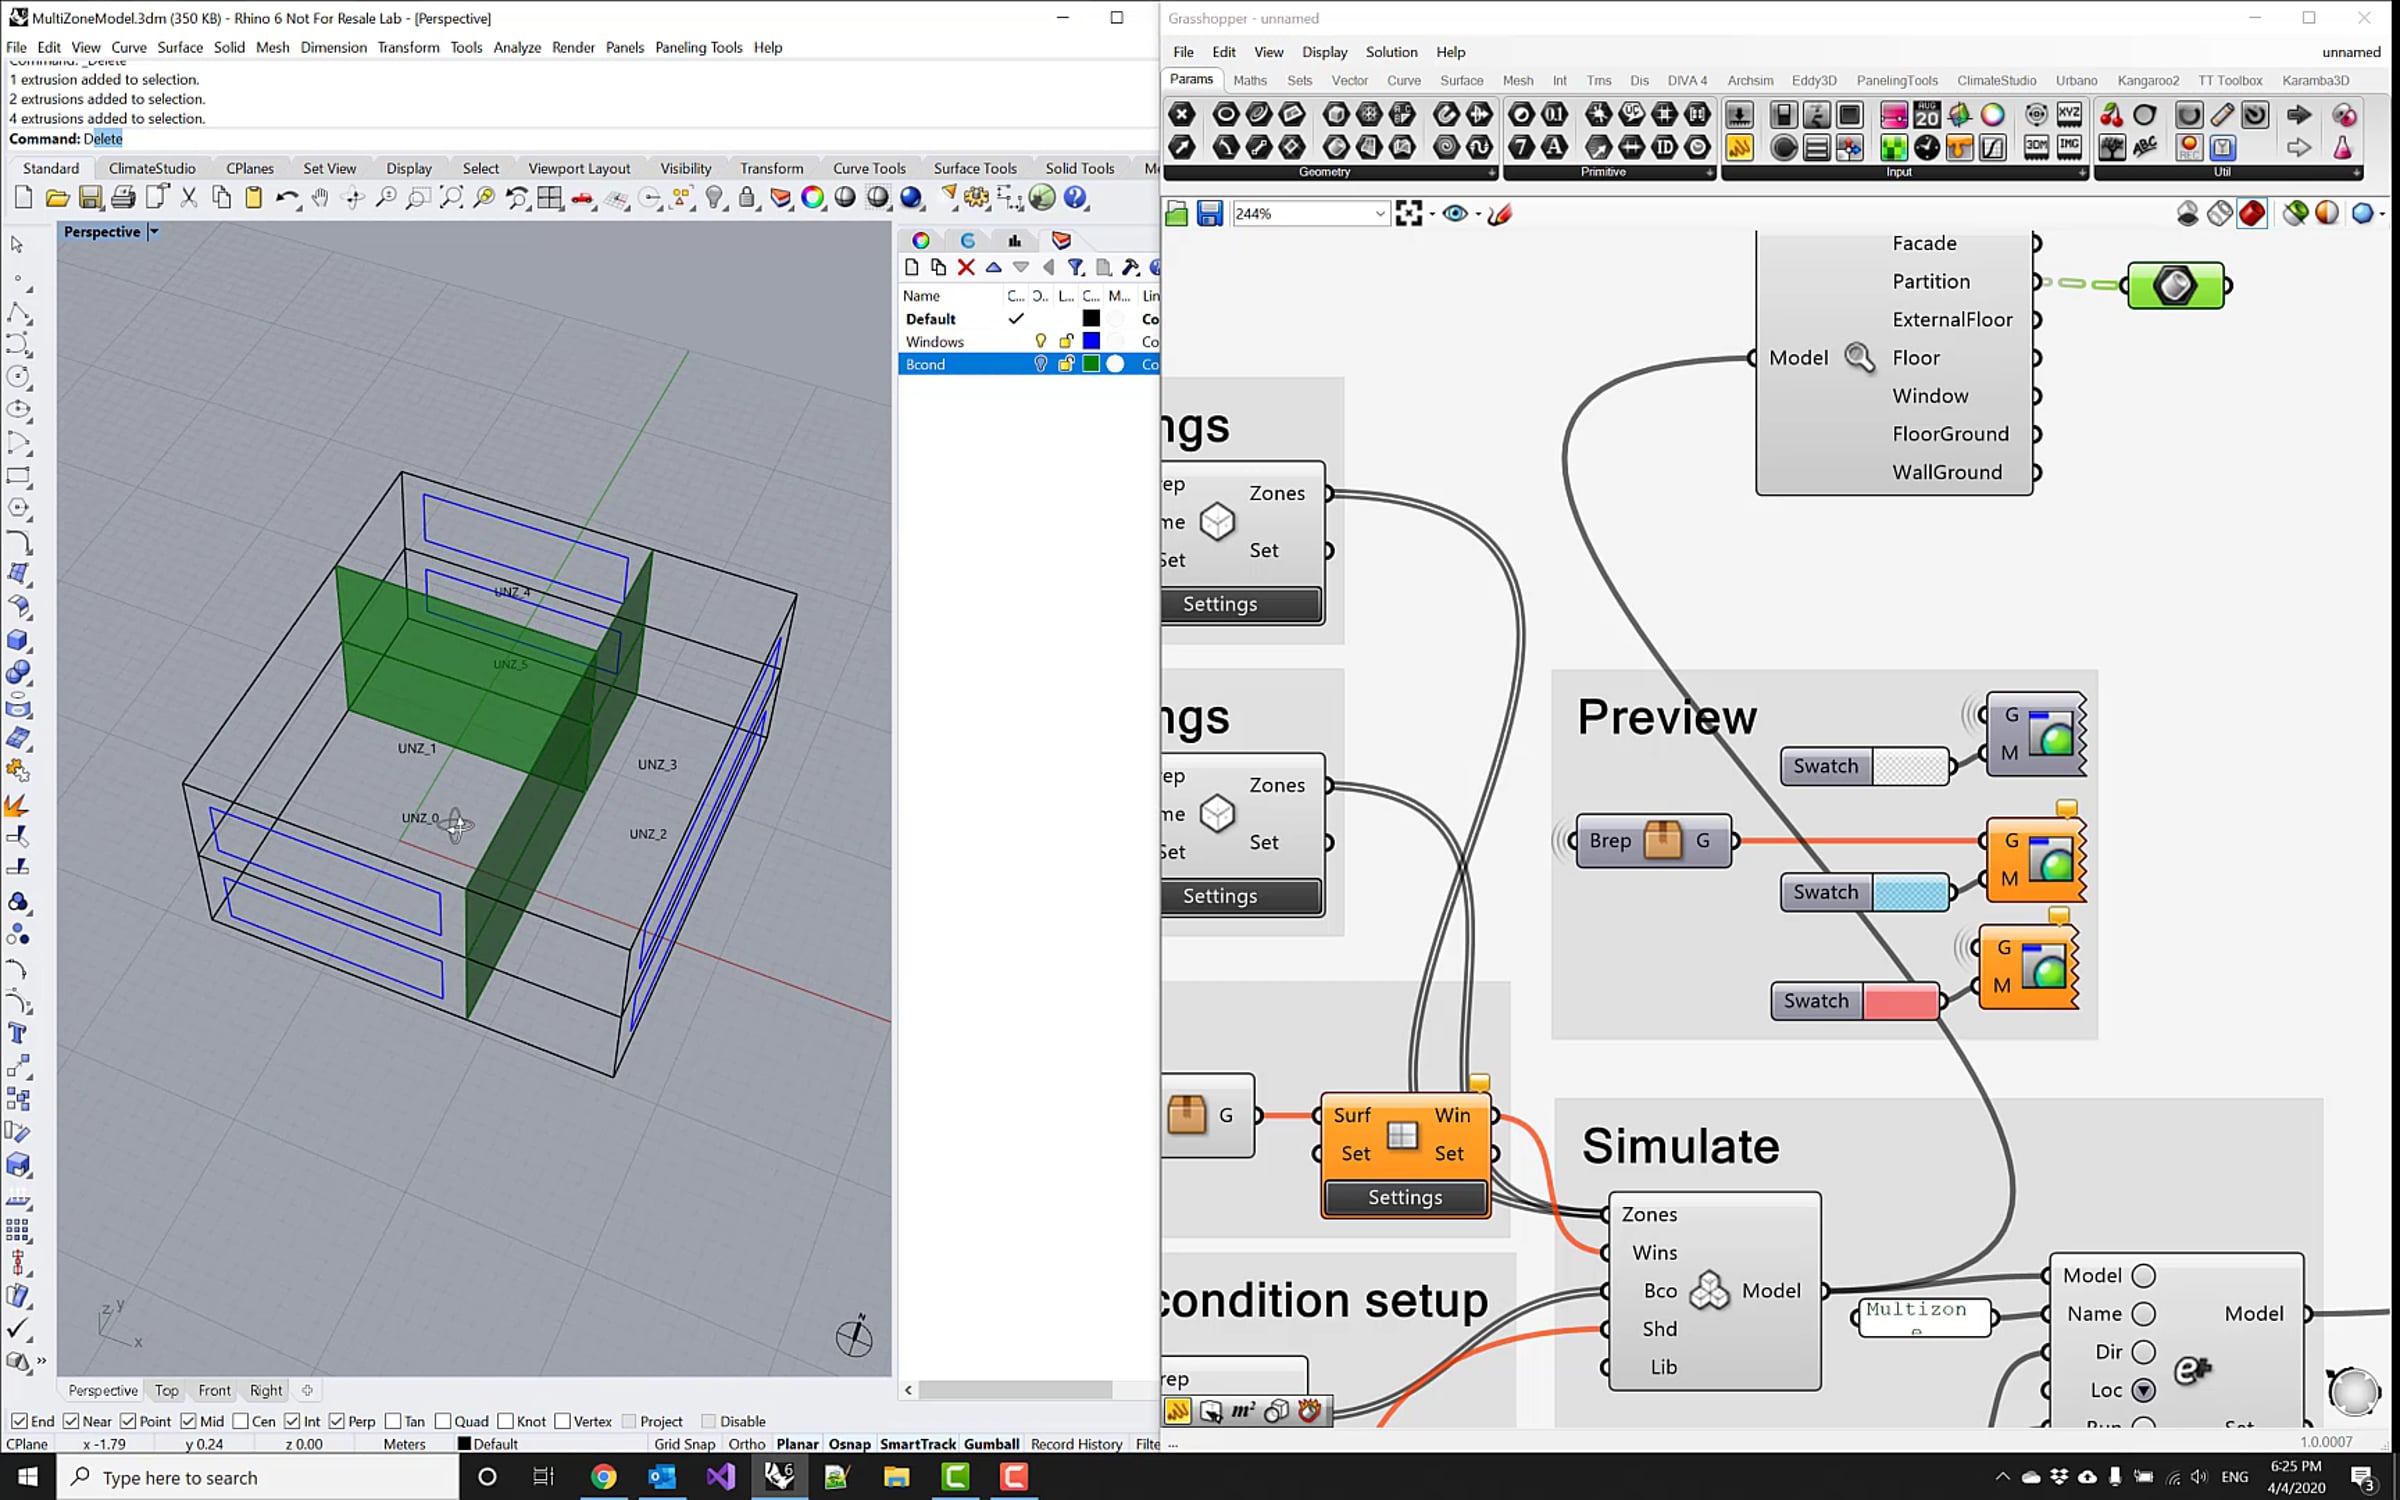Click Record History in the status bar

(x=1076, y=1444)
